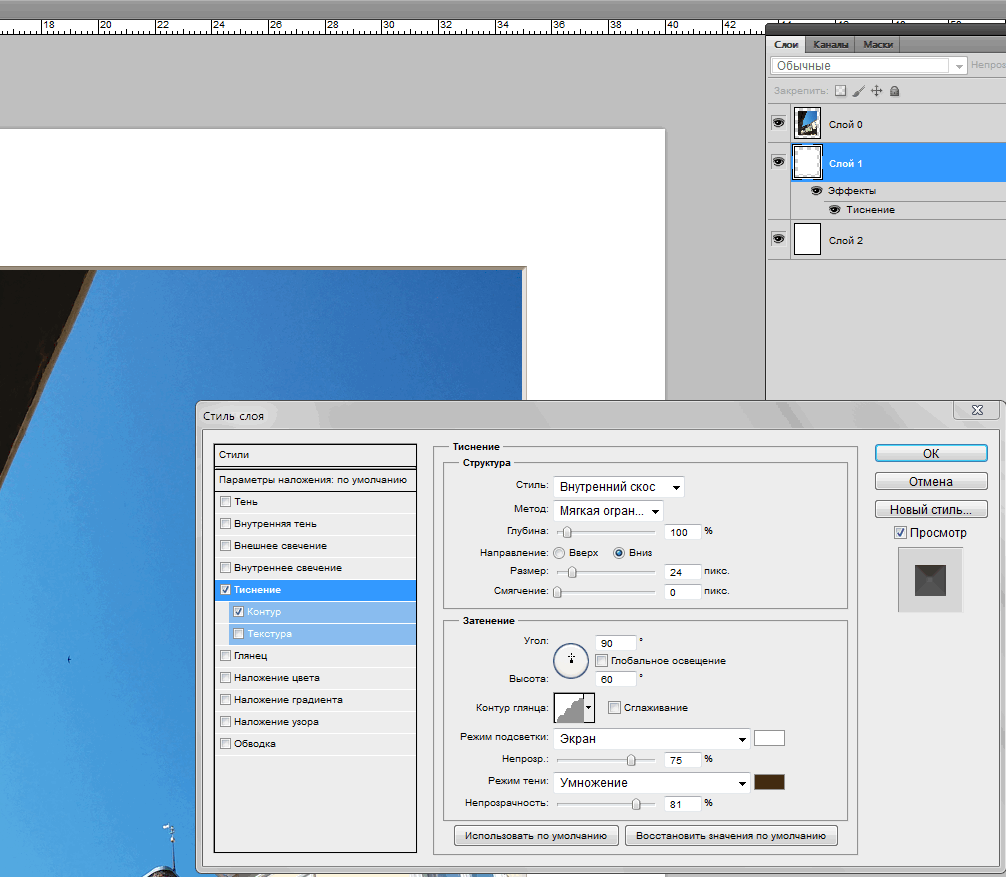
Task: Enable Внутренняя тень checkbox
Action: click(225, 524)
